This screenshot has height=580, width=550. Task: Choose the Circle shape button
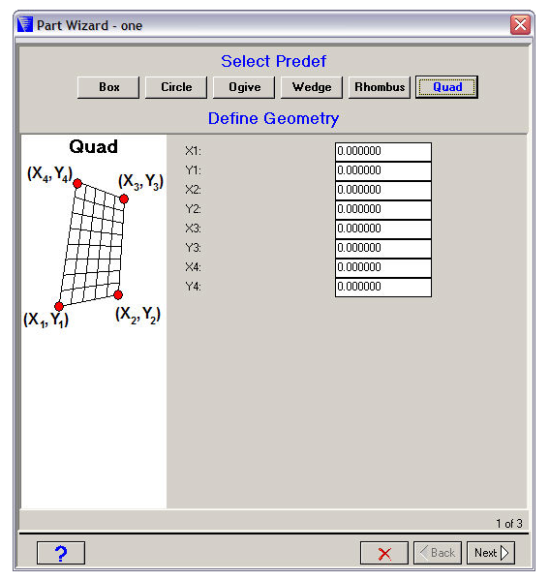pyautogui.click(x=176, y=87)
